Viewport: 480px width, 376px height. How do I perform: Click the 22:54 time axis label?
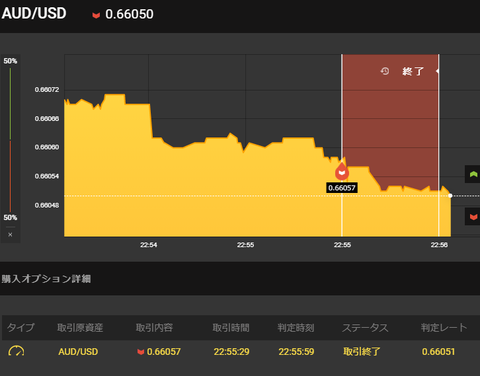point(149,245)
